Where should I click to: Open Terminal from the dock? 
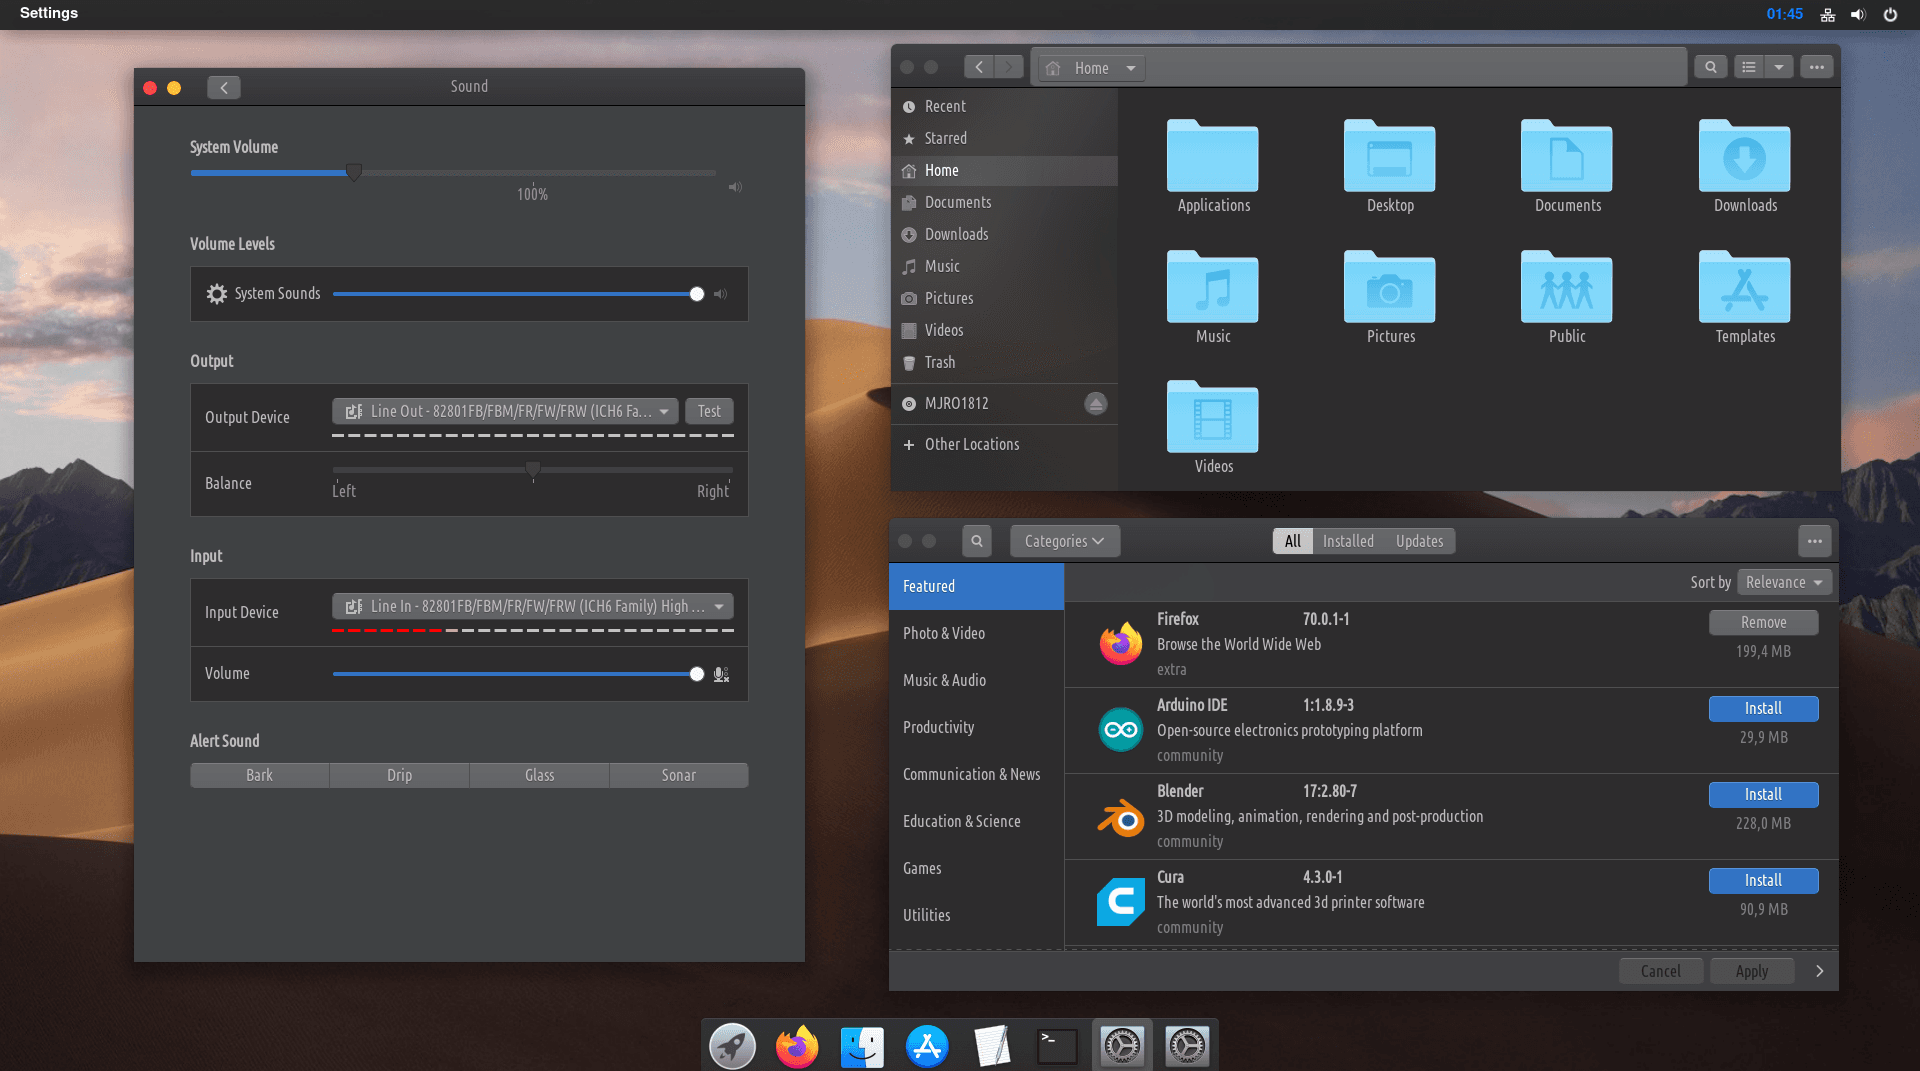[x=1057, y=1047]
